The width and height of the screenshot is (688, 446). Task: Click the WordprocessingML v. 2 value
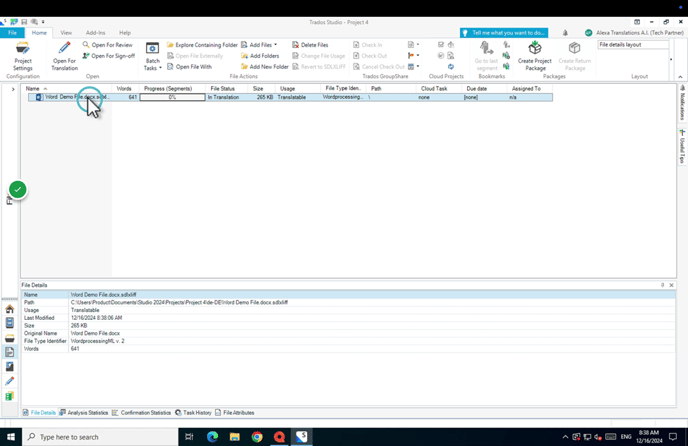tap(97, 341)
